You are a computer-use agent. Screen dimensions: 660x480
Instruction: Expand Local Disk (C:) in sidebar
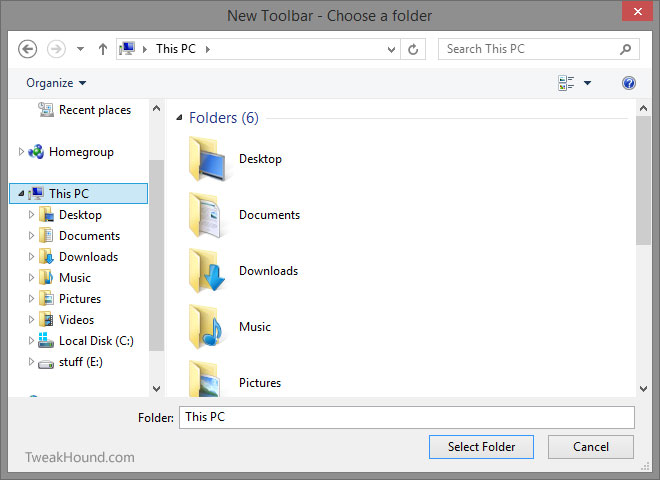coord(31,341)
